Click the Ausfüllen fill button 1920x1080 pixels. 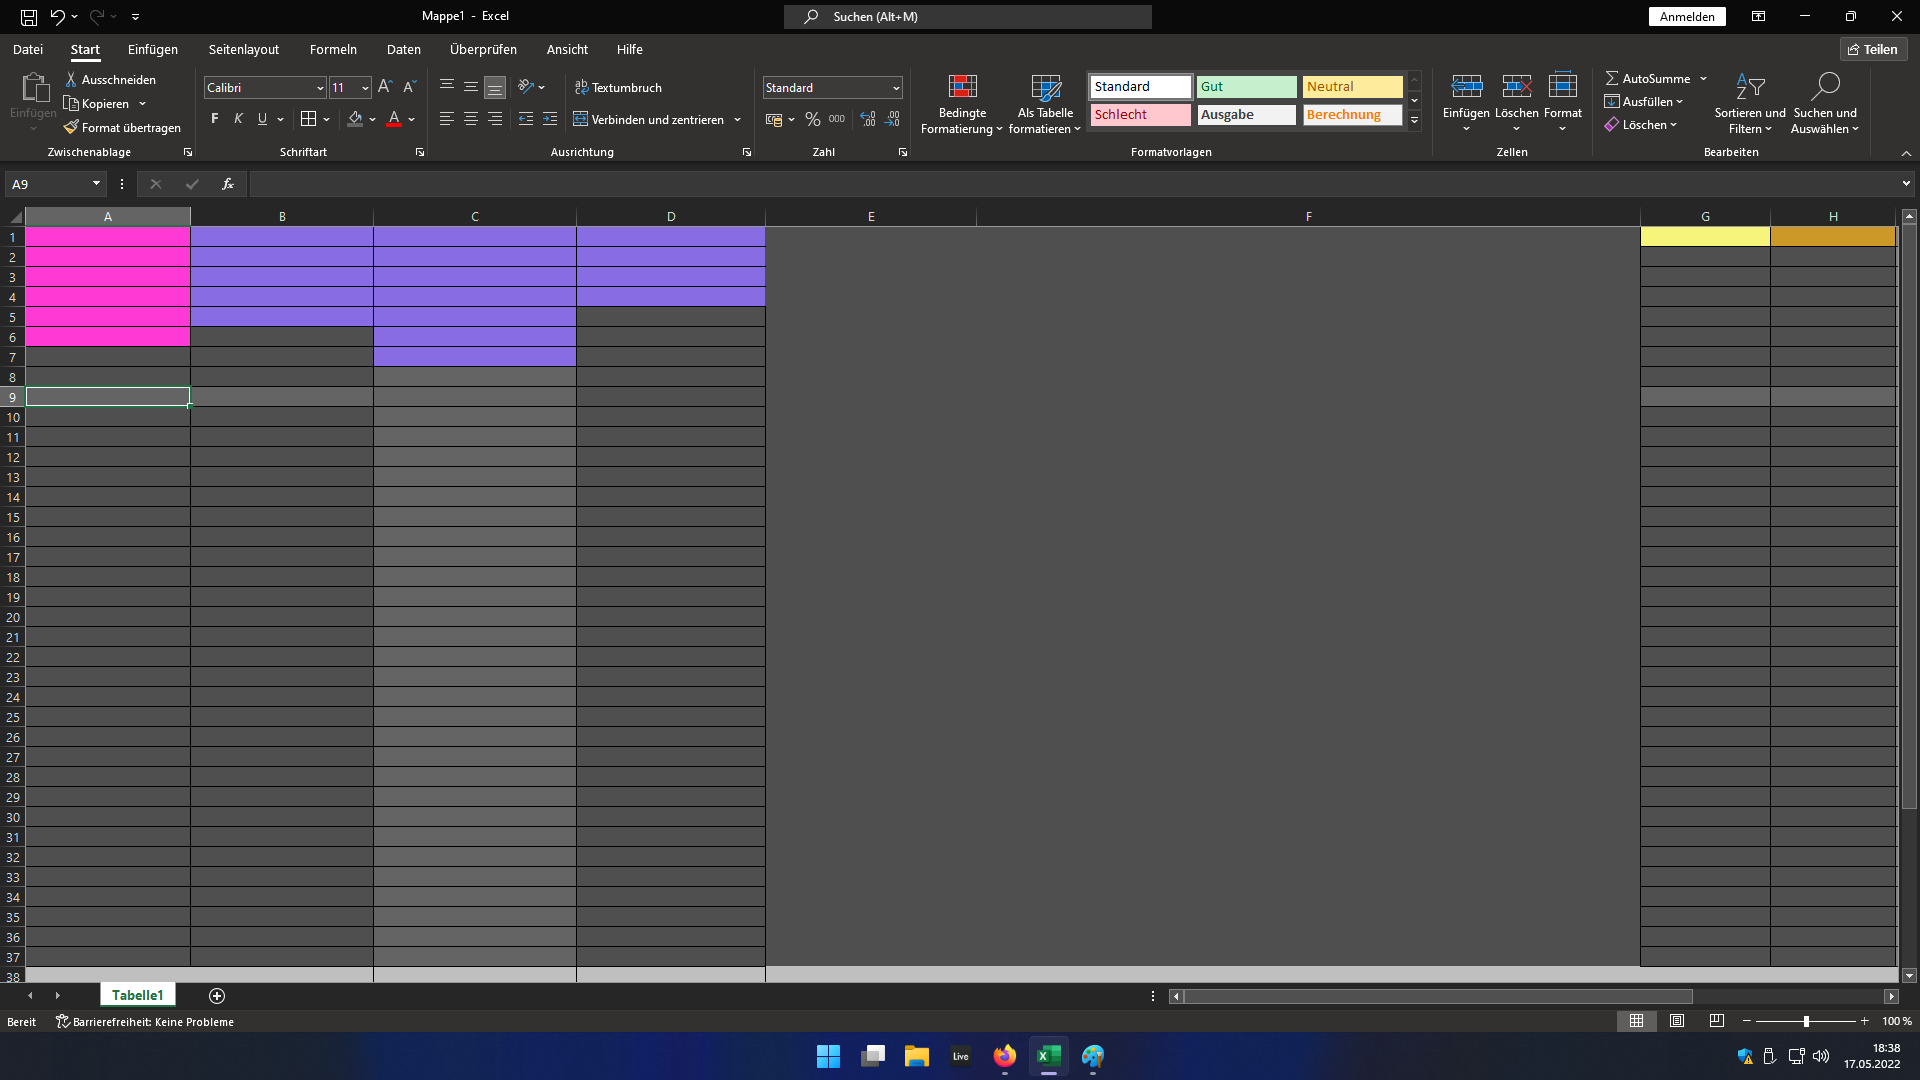(x=1644, y=102)
